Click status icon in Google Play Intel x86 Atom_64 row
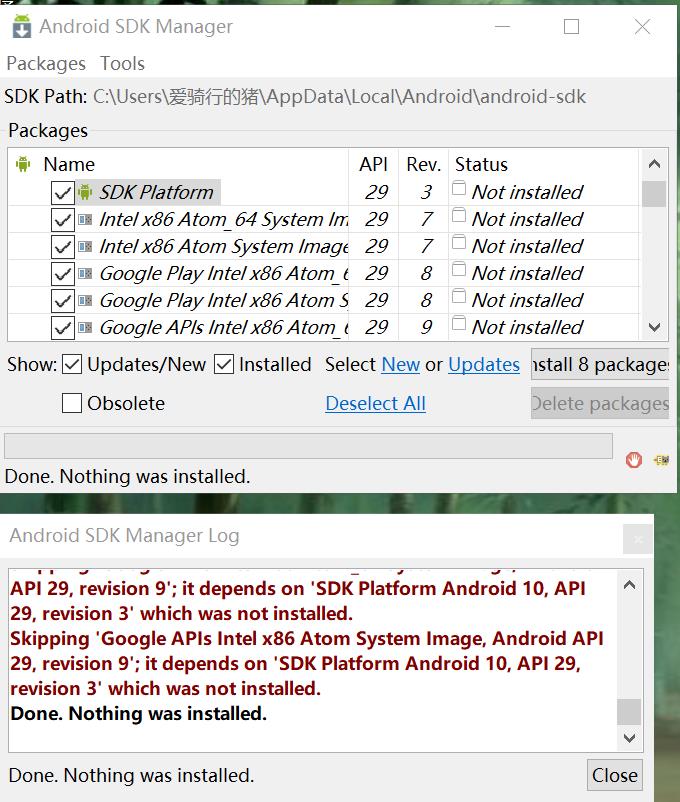The height and width of the screenshot is (802, 680). 459,269
